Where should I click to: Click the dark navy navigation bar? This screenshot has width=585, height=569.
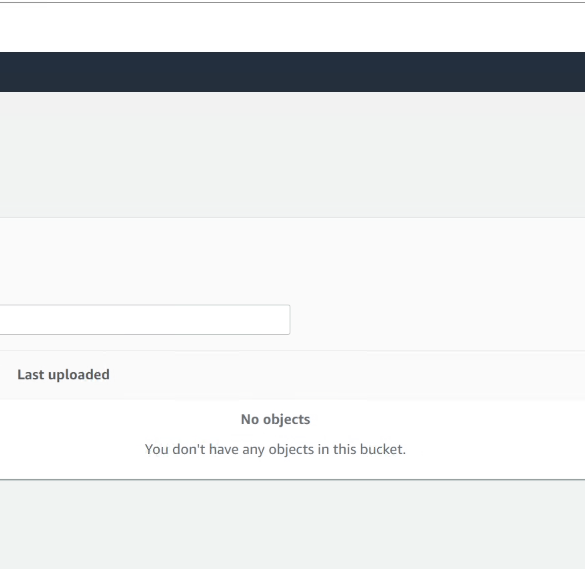292,72
